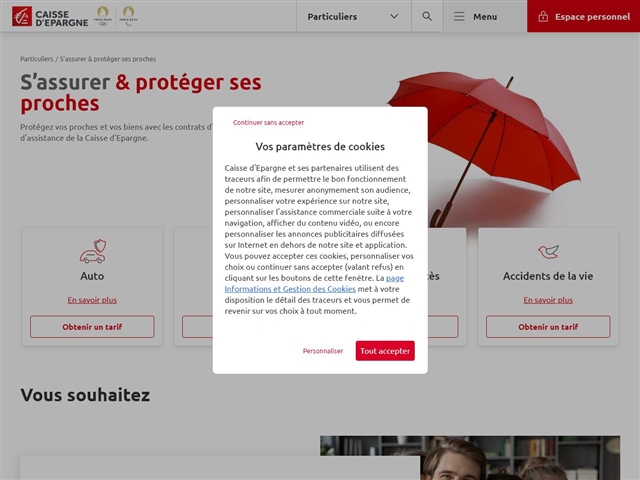Click the bird icon above Accidents de la vie

pos(547,251)
